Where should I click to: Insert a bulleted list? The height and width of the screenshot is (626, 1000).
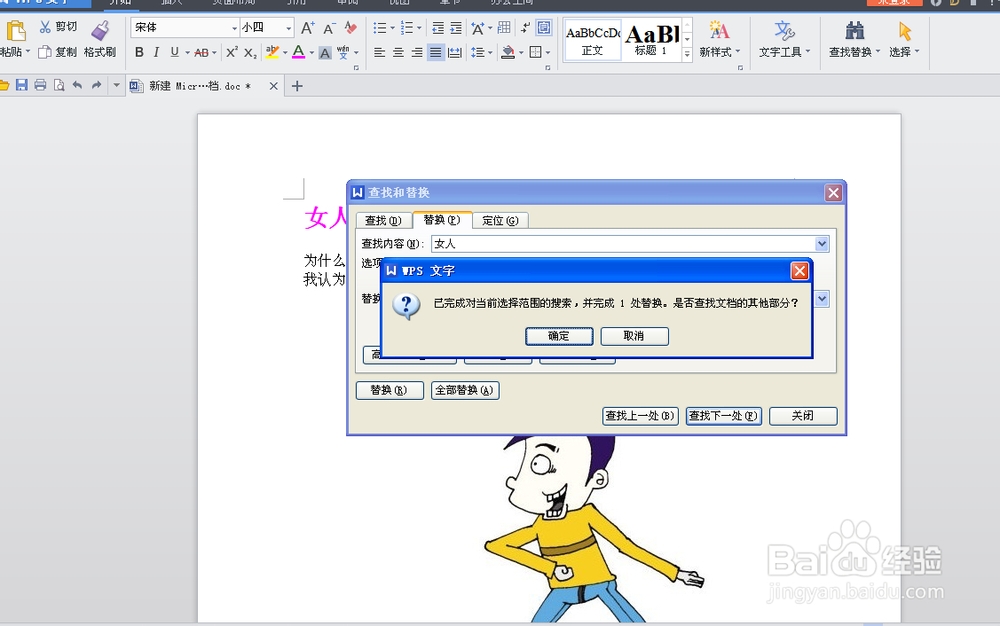pos(379,28)
